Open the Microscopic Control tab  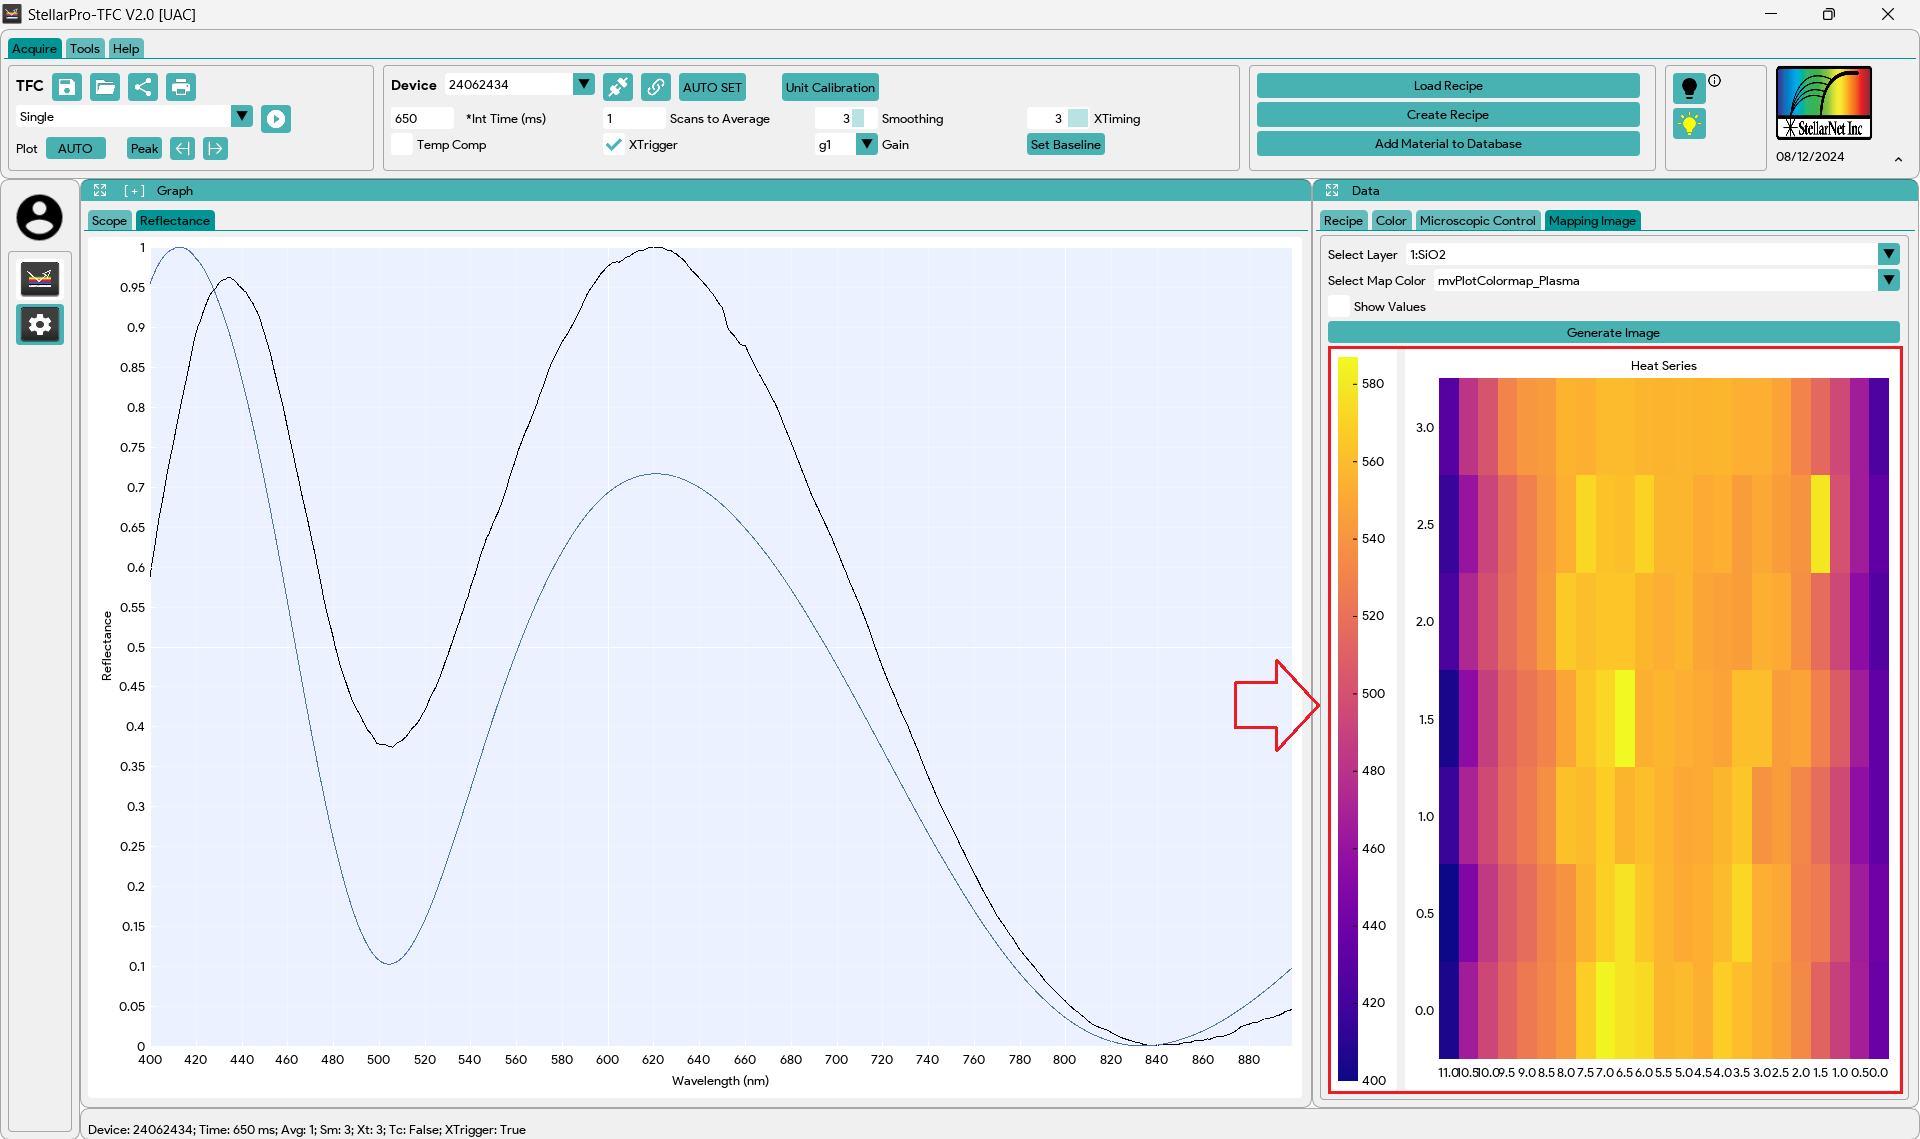1477,221
